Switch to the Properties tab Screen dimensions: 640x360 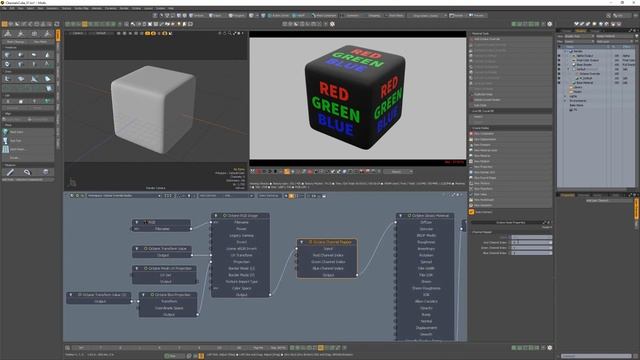(567, 195)
